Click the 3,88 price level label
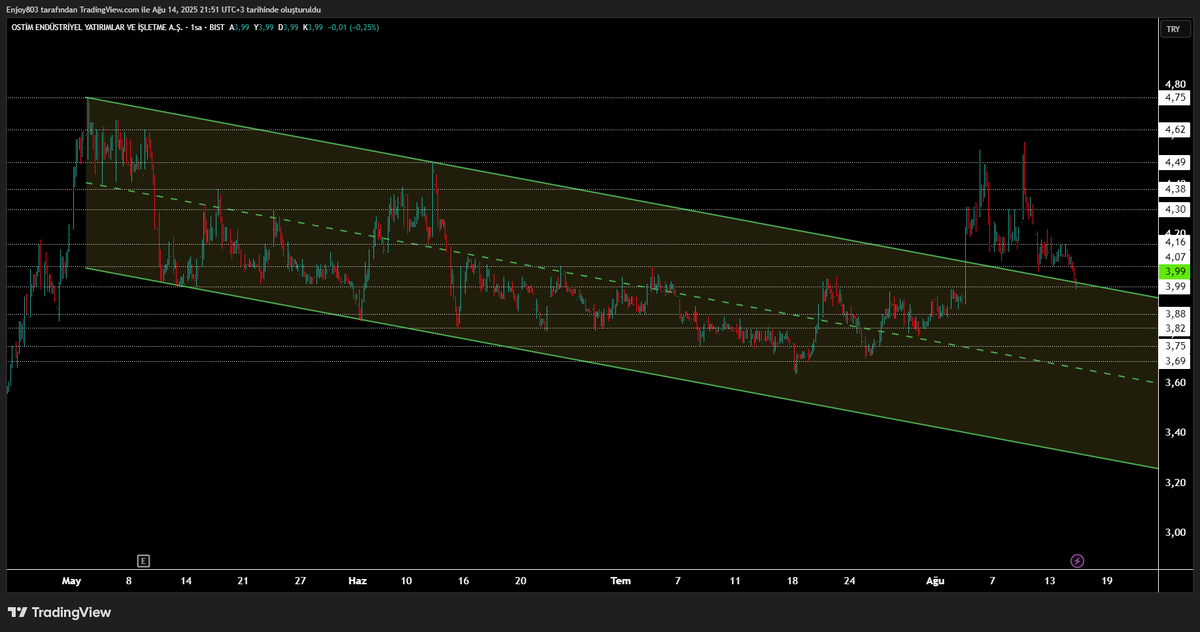1200x632 pixels. [1175, 314]
